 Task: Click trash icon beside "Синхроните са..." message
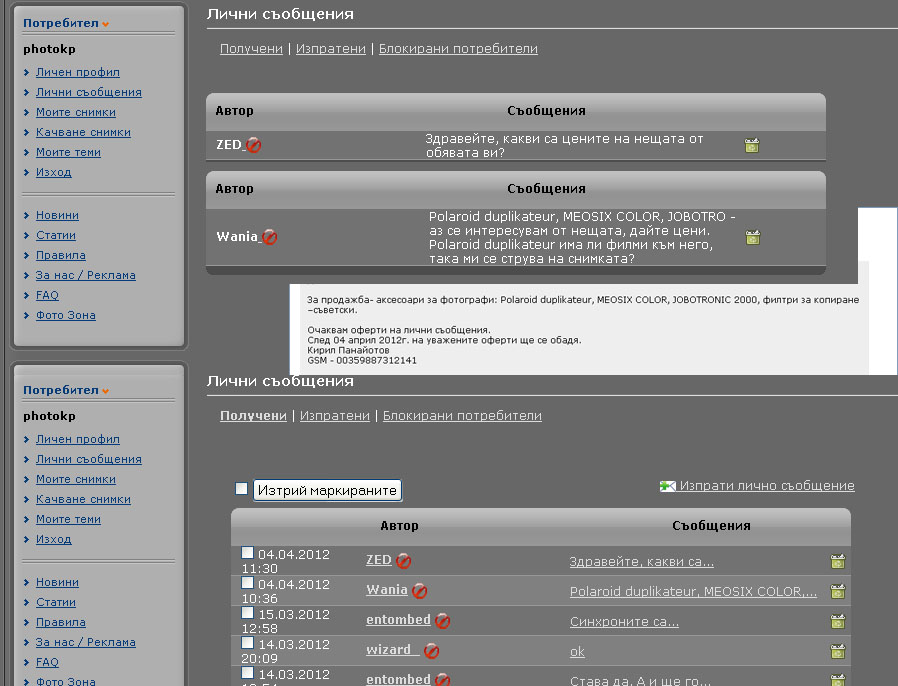(838, 621)
